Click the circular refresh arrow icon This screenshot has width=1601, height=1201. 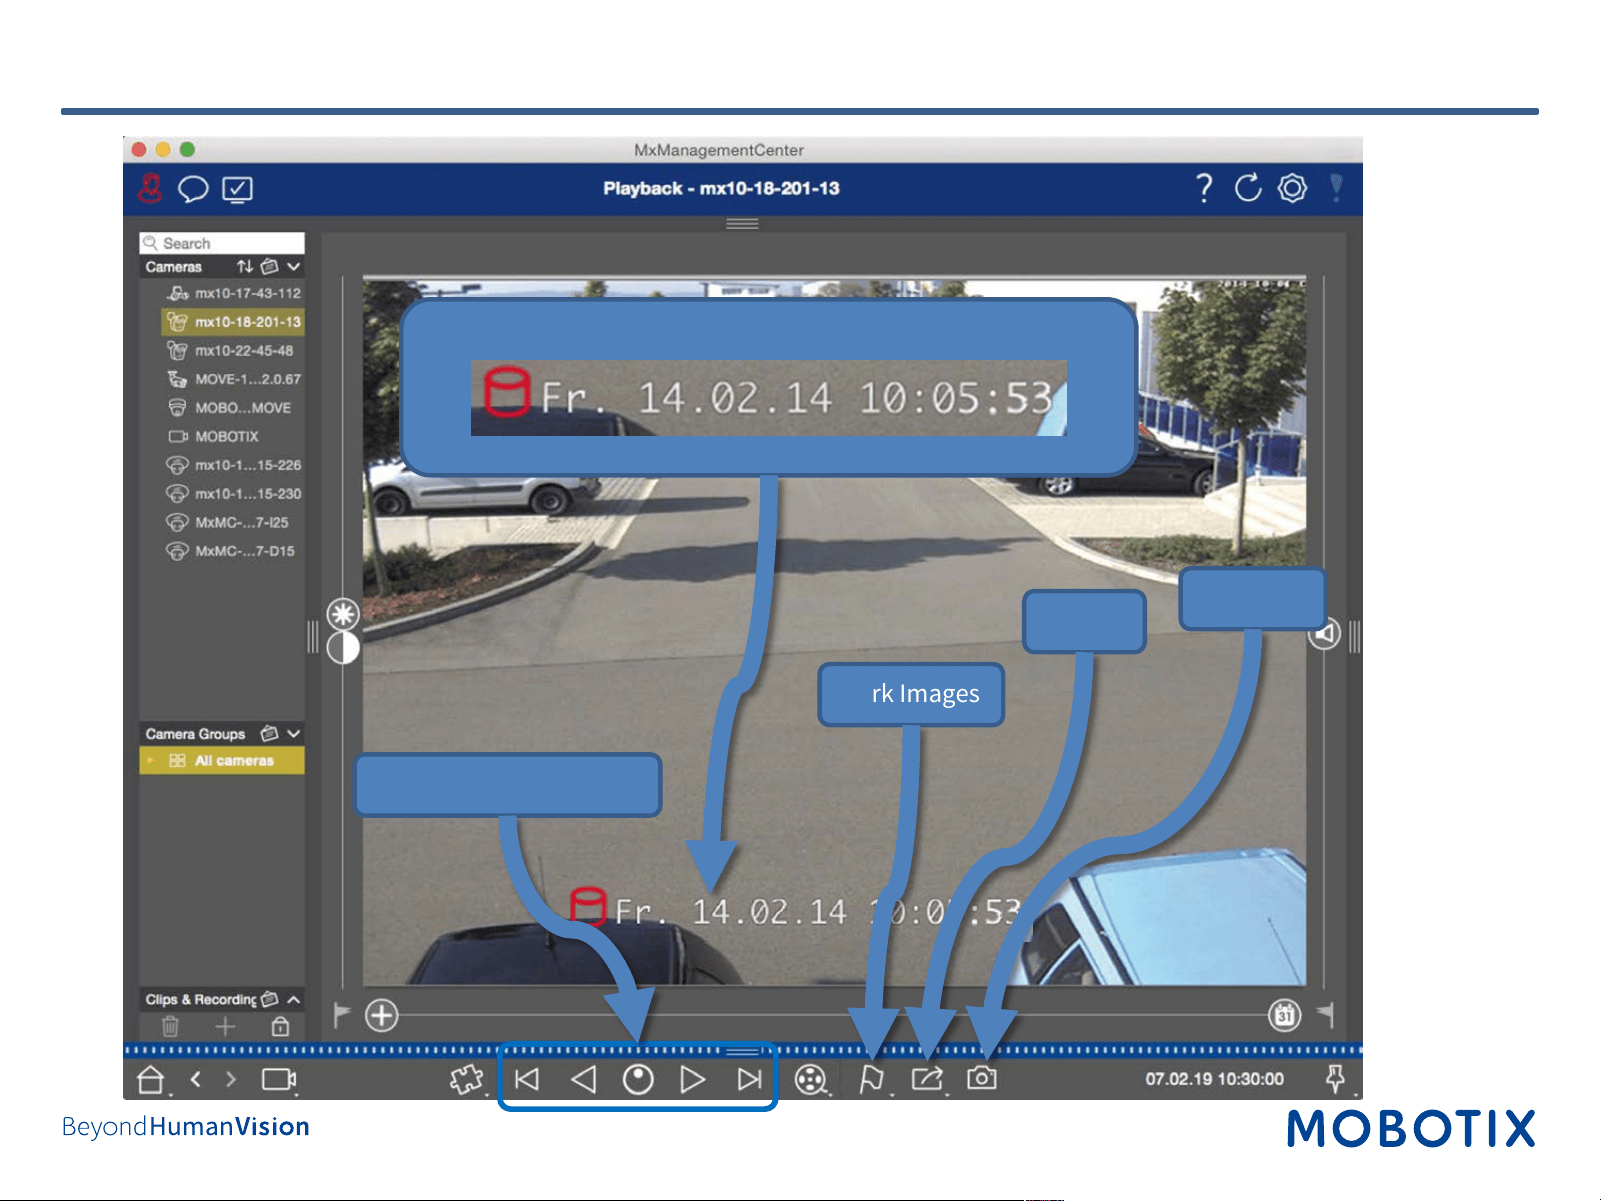click(1248, 187)
